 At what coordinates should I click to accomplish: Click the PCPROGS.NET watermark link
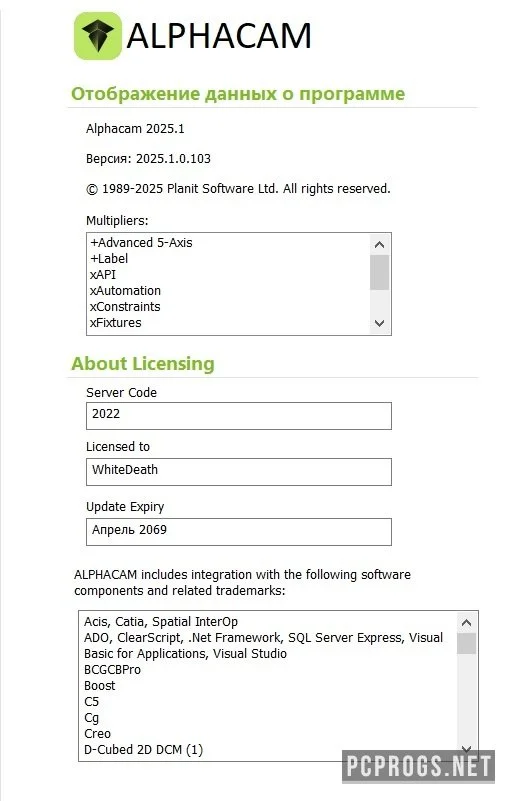418,766
